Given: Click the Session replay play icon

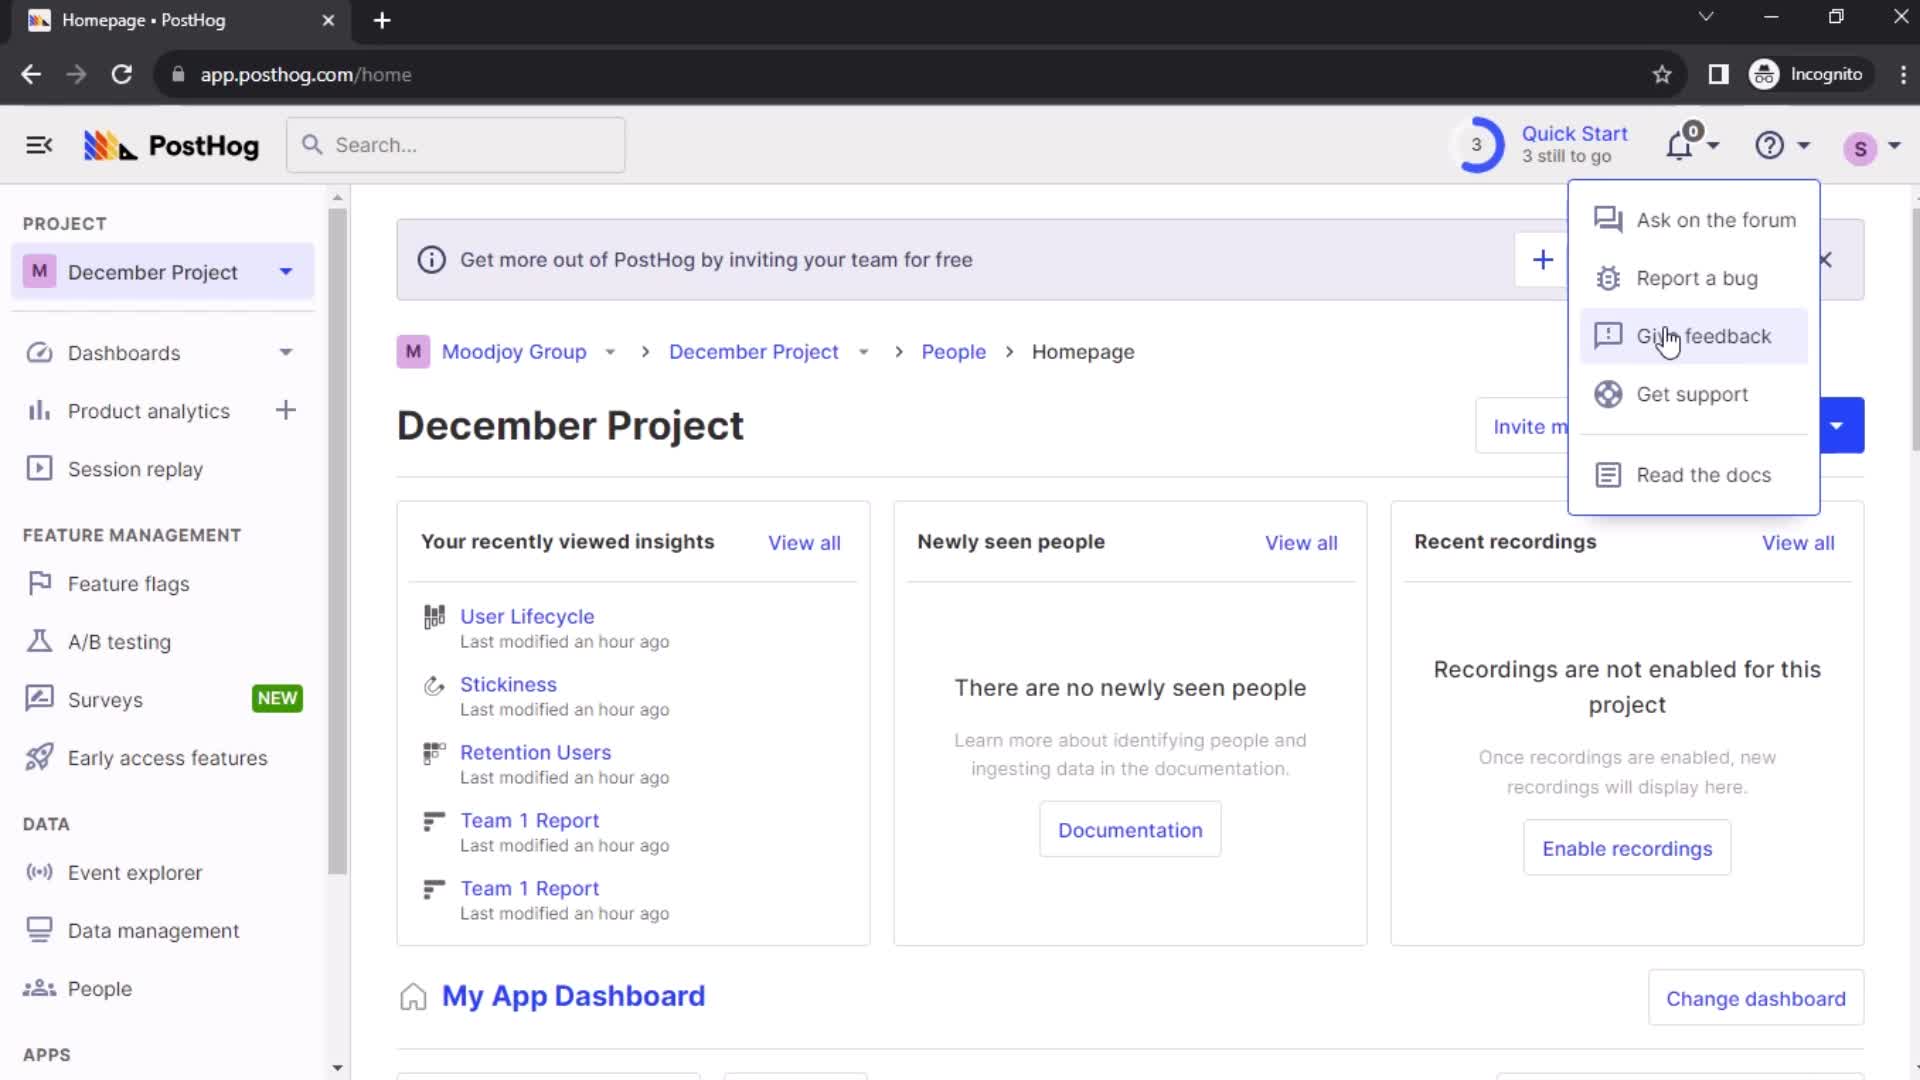Looking at the screenshot, I should point(39,469).
